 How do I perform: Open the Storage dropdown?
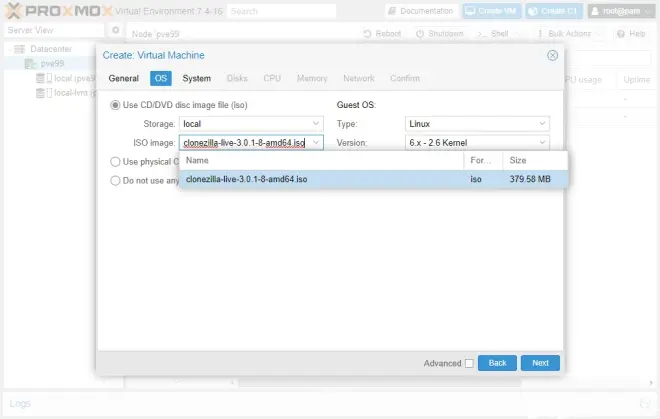pyautogui.click(x=316, y=123)
